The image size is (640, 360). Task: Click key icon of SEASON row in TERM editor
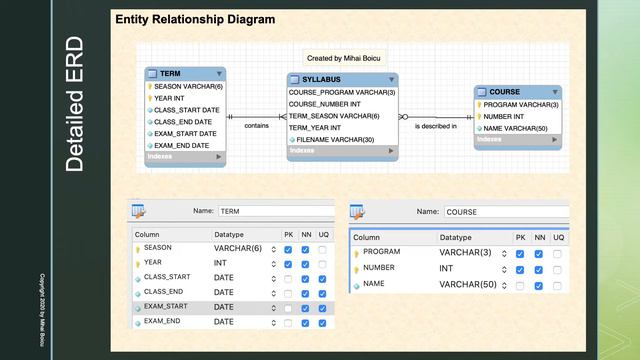pos(138,249)
